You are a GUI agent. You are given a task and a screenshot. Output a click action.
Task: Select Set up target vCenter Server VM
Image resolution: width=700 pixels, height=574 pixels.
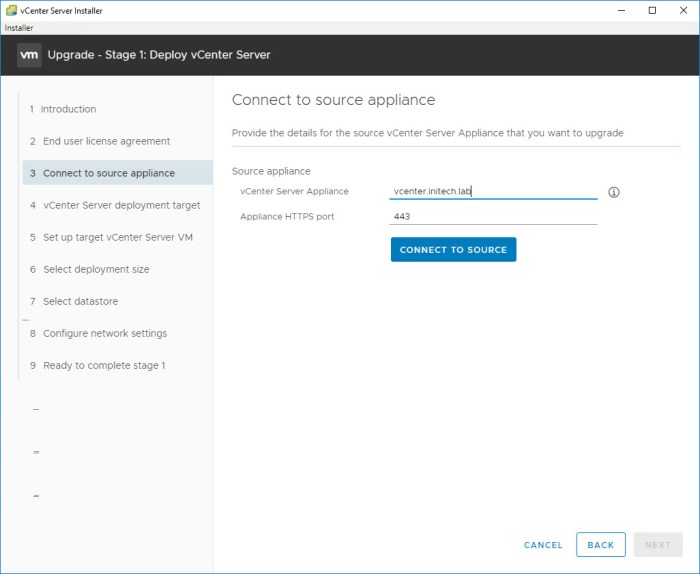(119, 237)
